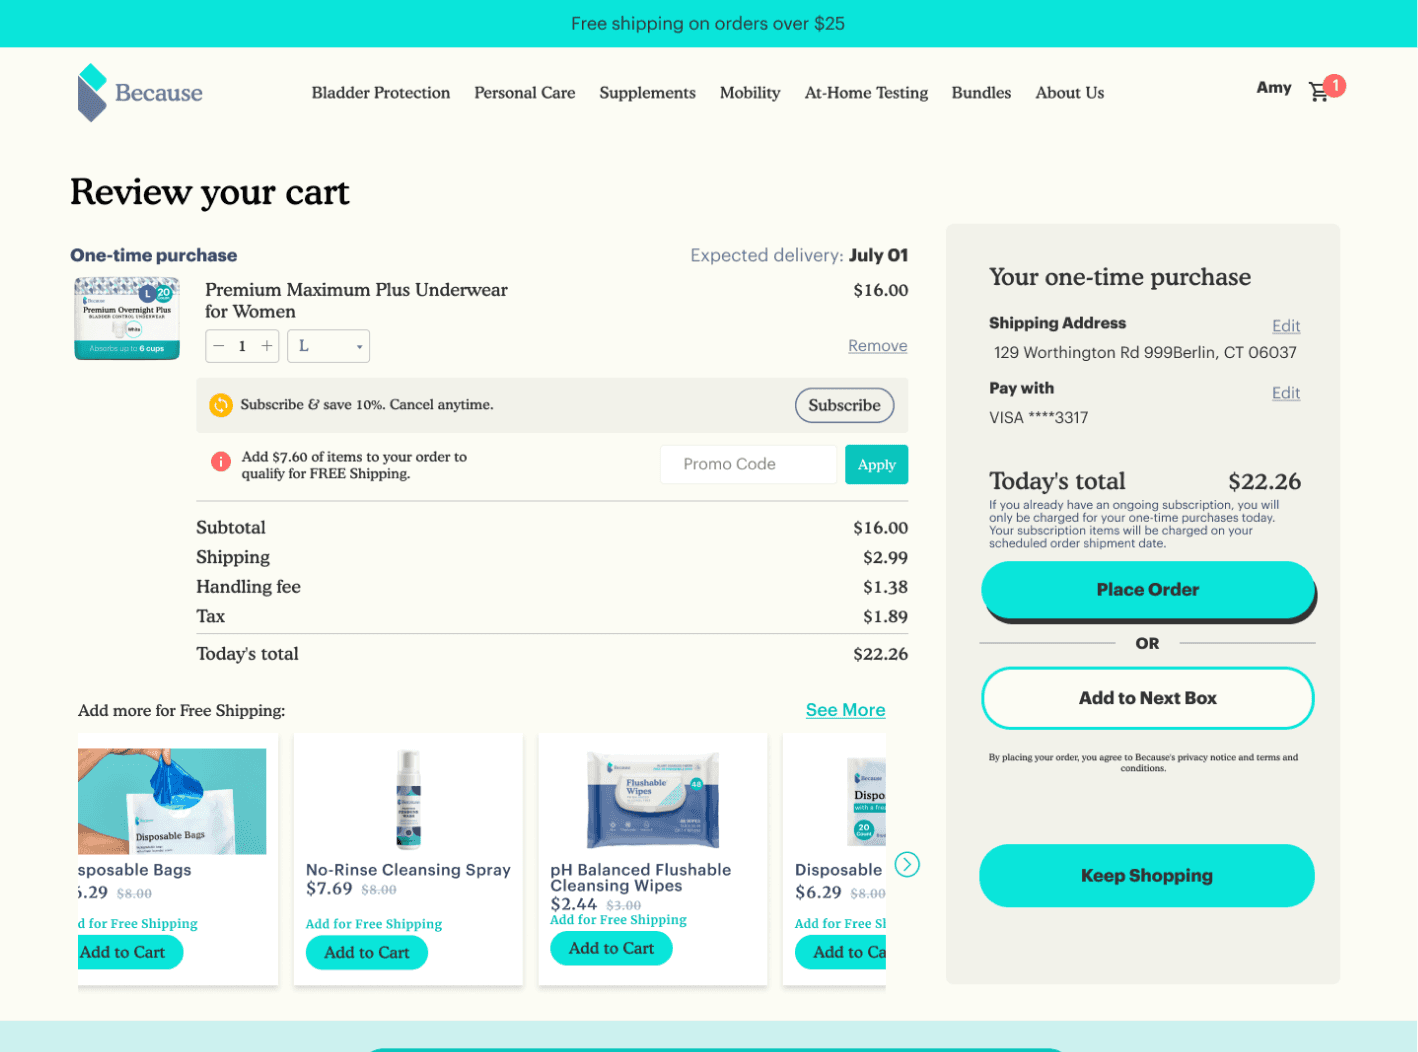Viewport: 1418px width, 1052px height.
Task: Edit the payment method
Action: point(1286,393)
